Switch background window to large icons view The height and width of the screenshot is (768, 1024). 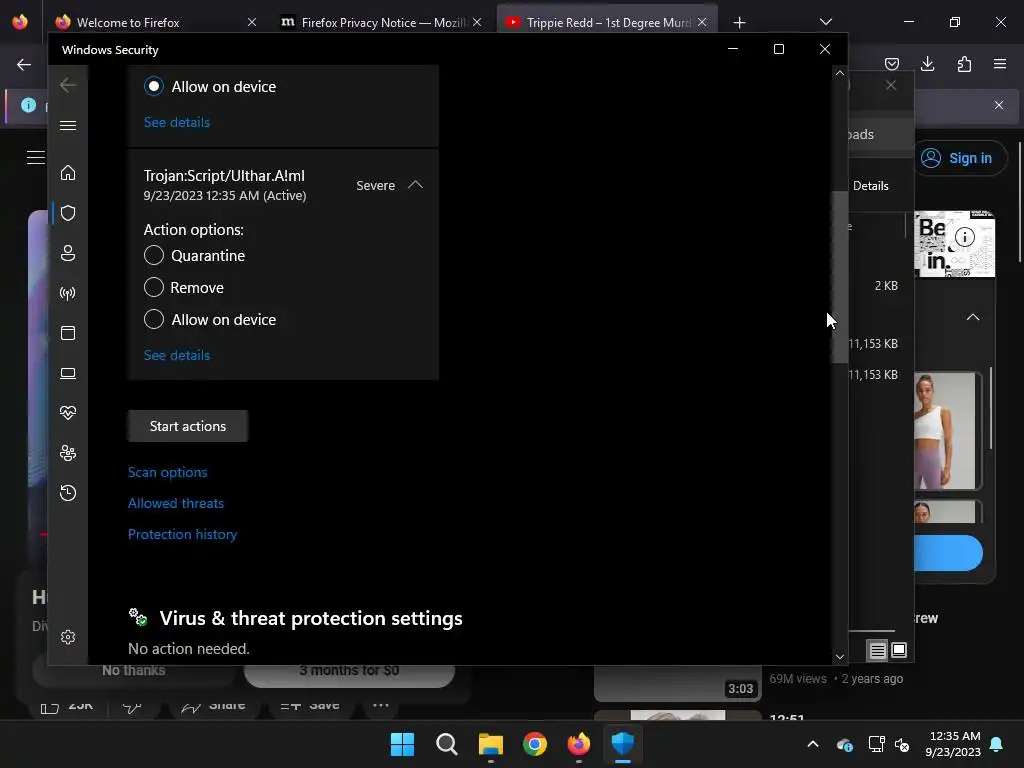(x=899, y=650)
